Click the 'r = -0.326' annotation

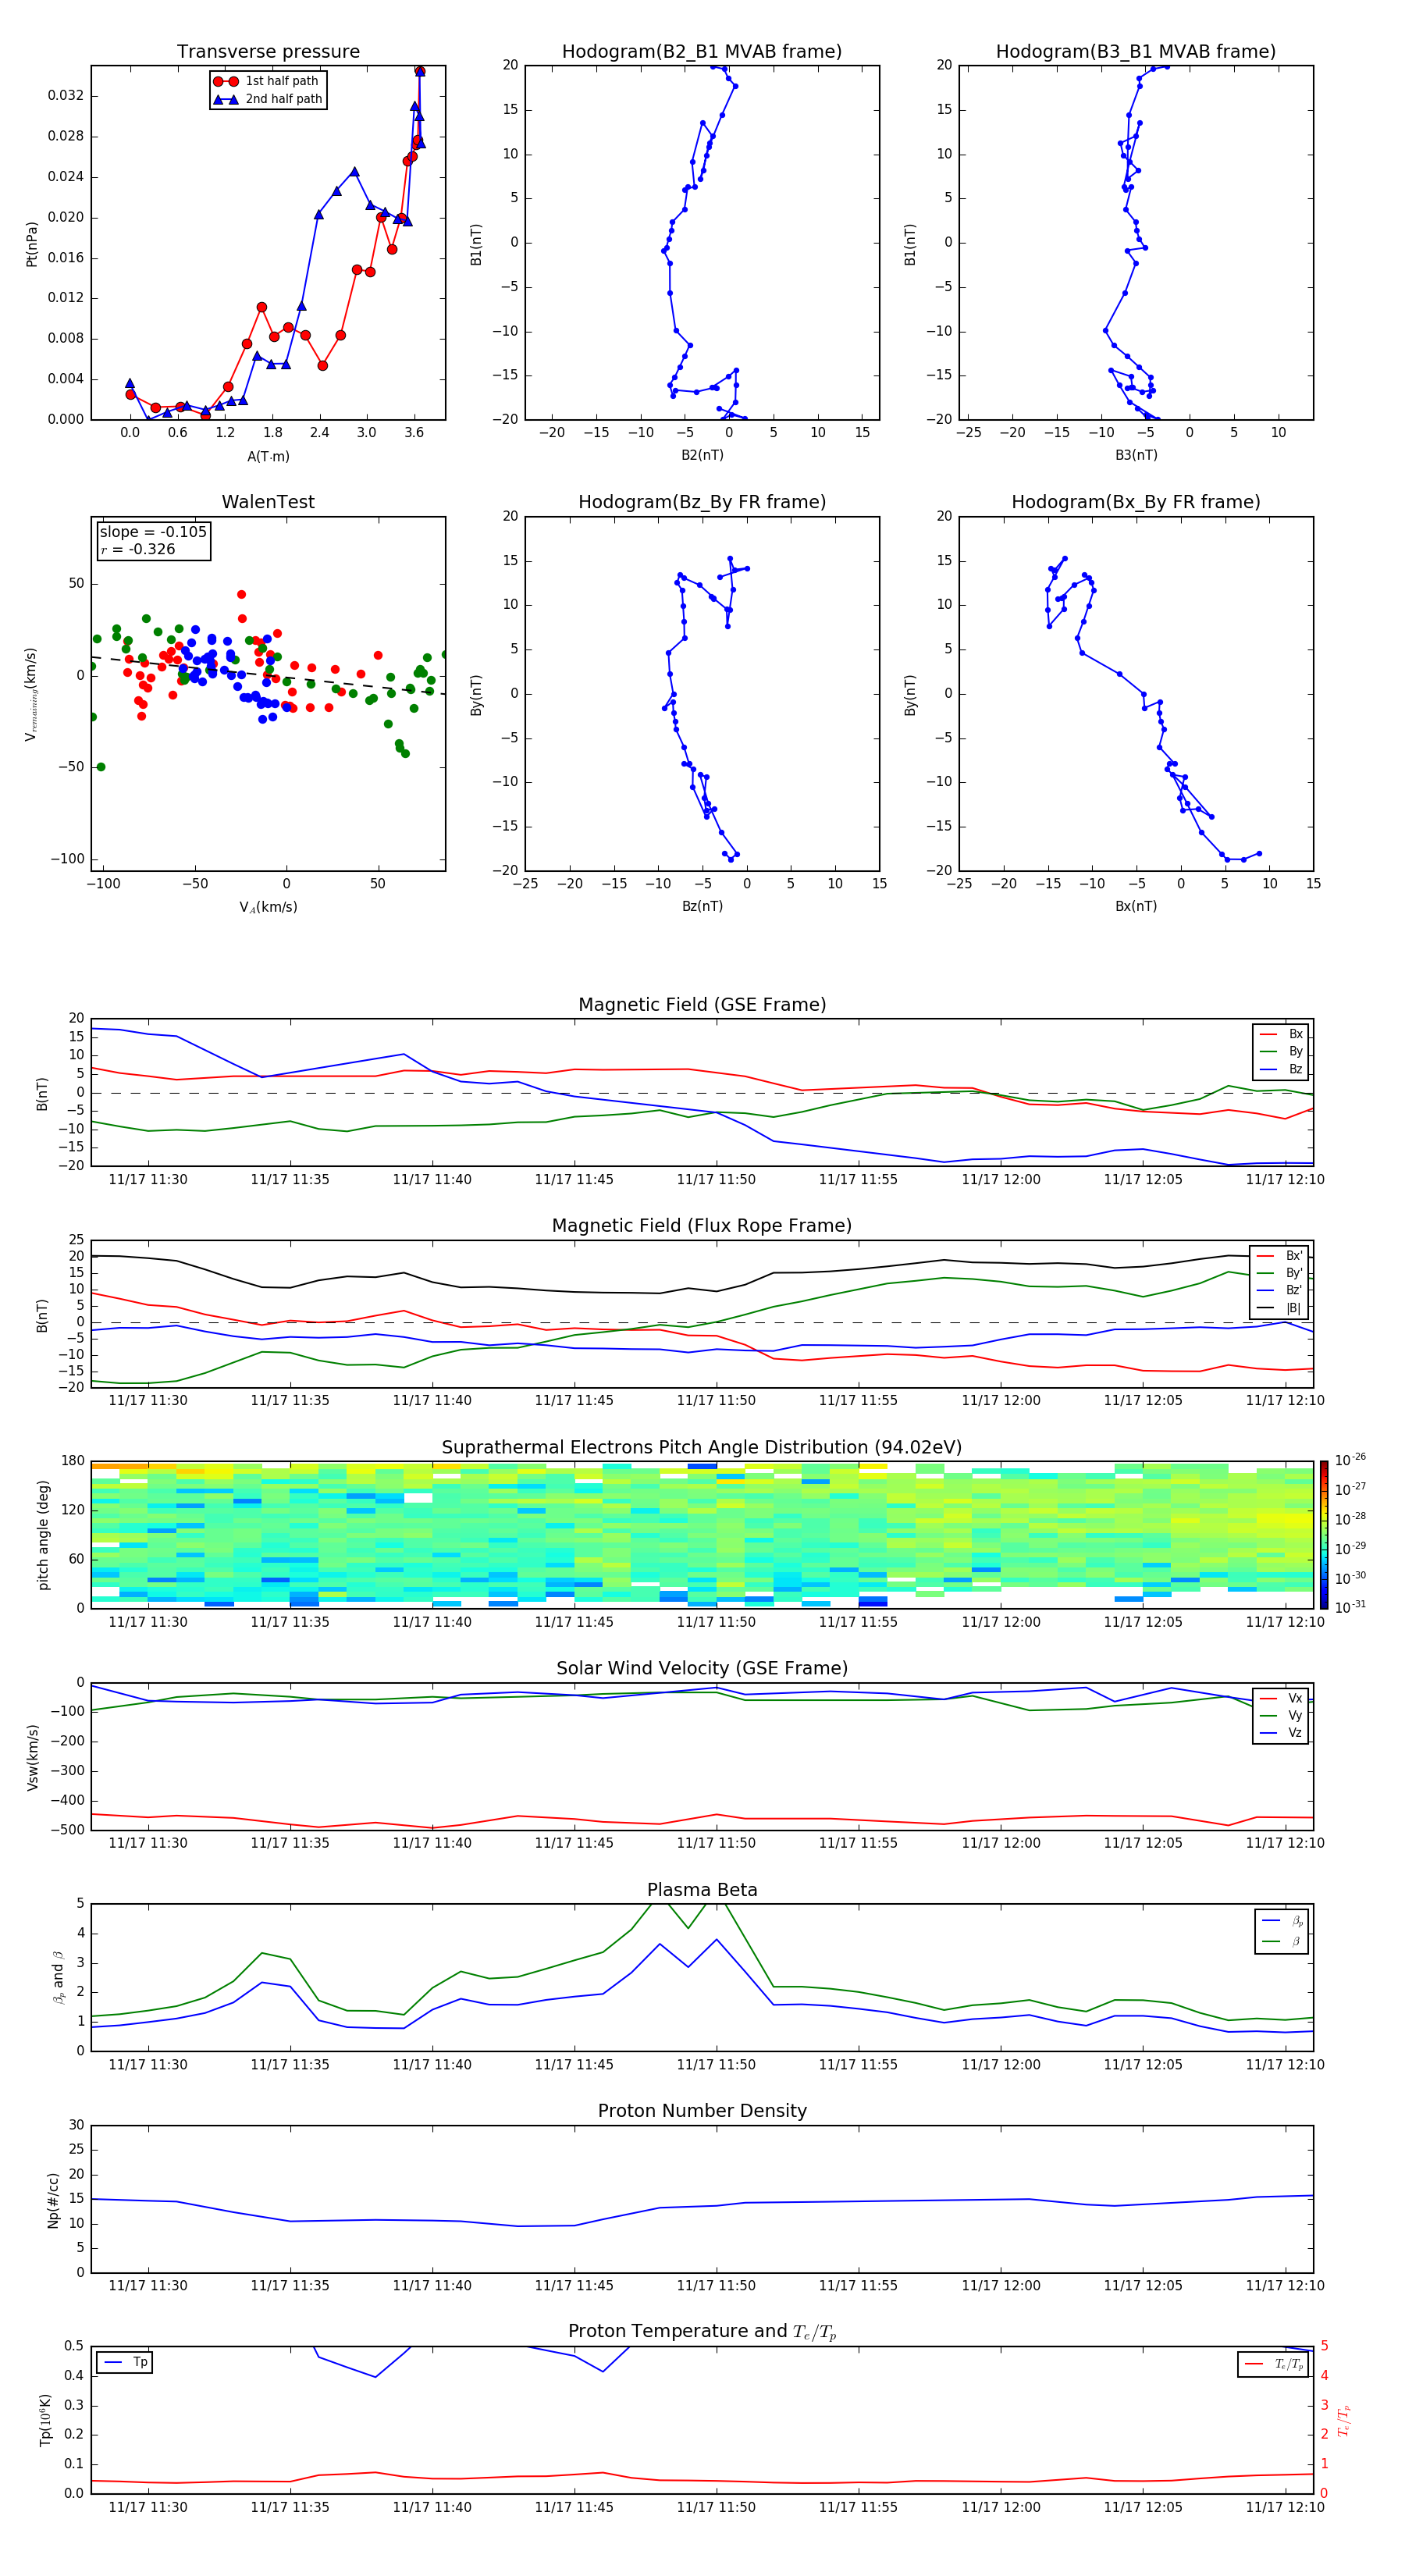click(138, 549)
